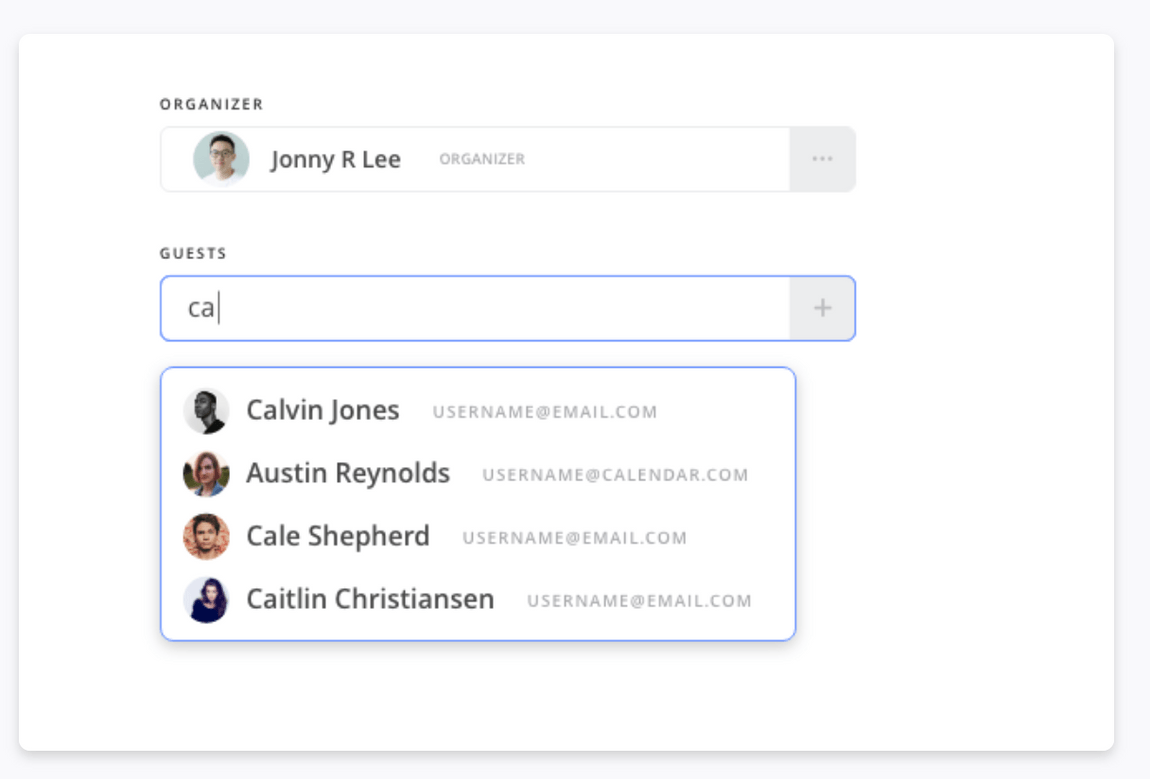Click Calvin Jones's email address
The height and width of the screenshot is (779, 1150).
(544, 412)
